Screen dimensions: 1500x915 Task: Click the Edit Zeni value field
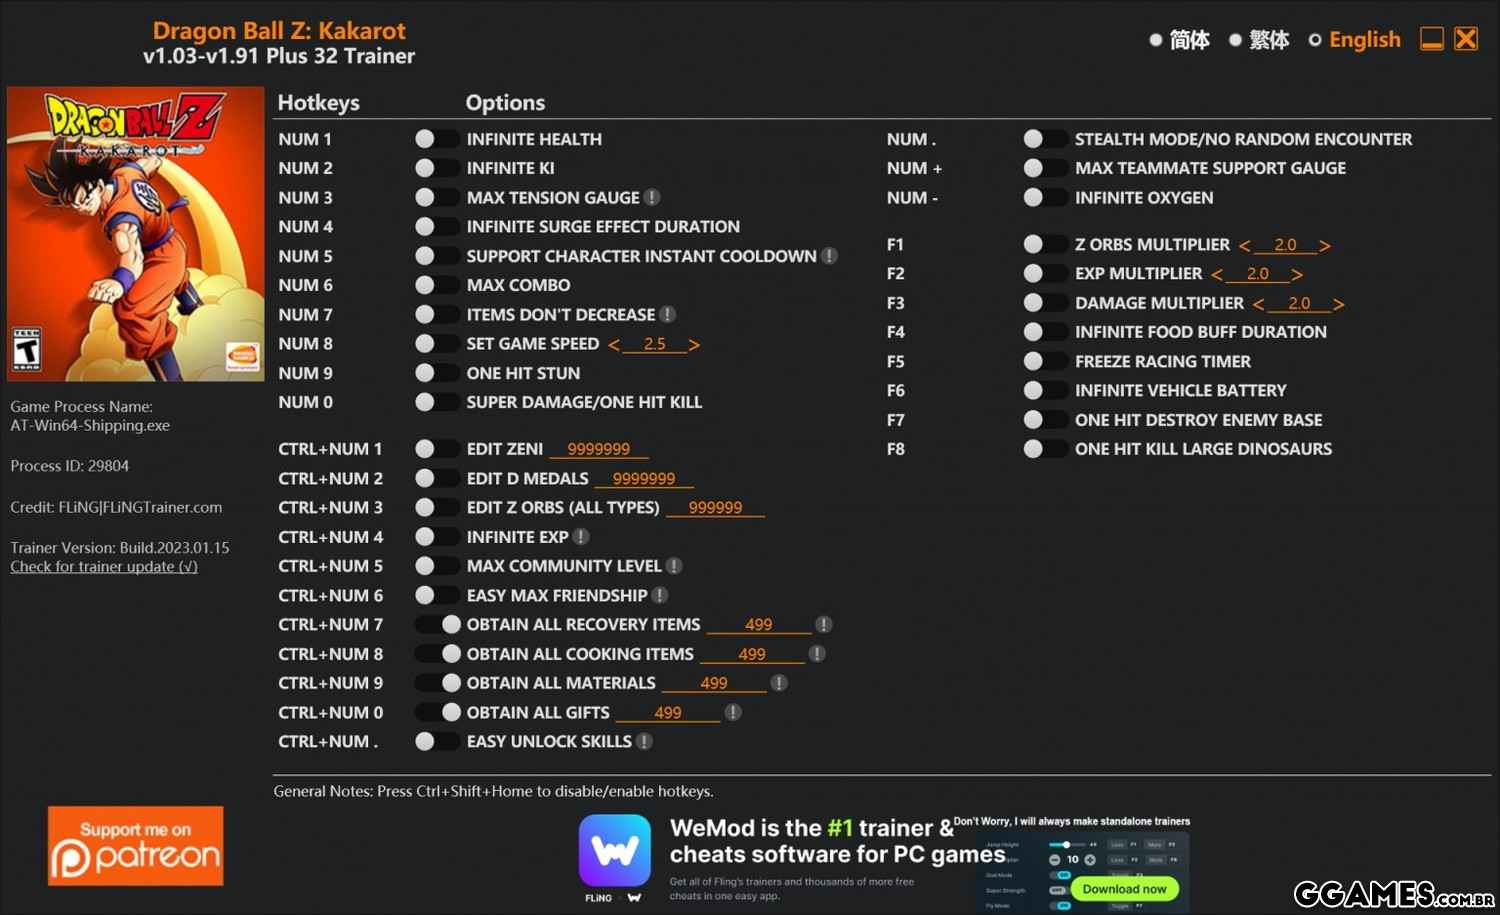(598, 450)
